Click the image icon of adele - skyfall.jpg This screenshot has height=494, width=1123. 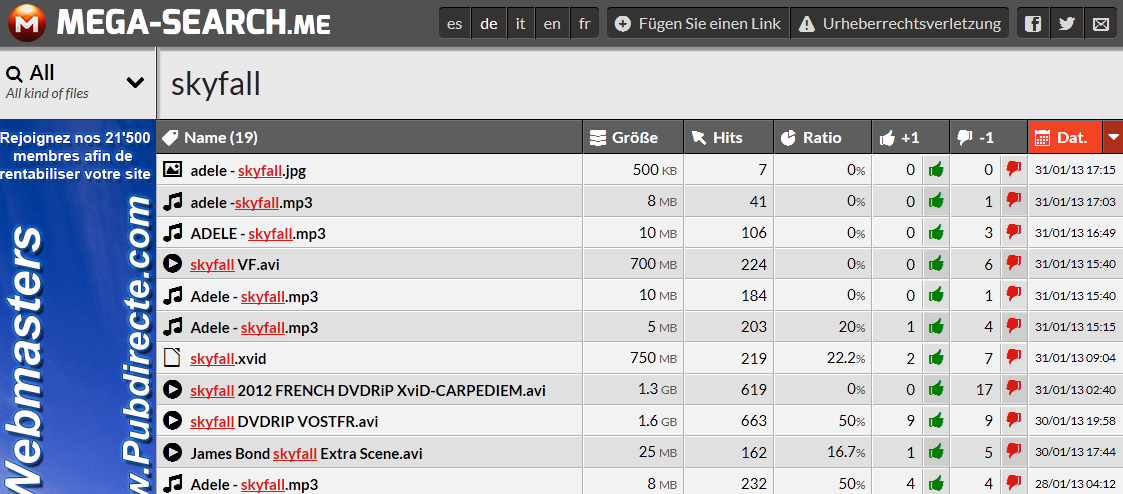(x=172, y=170)
